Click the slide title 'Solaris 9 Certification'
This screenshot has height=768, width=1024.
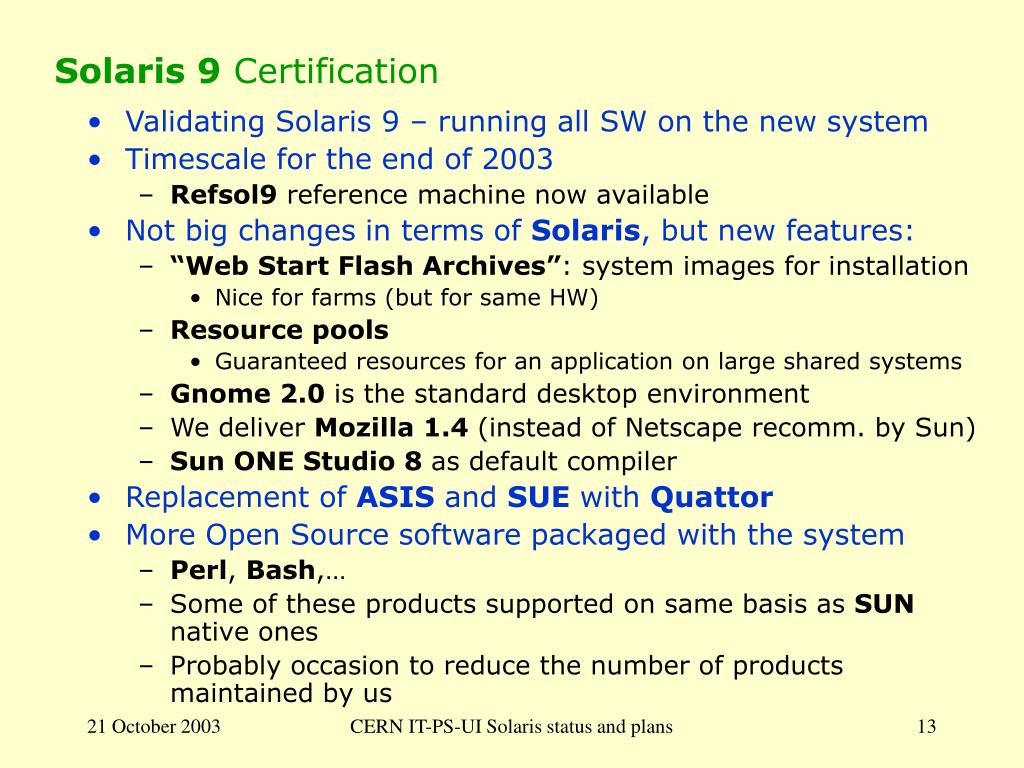246,71
